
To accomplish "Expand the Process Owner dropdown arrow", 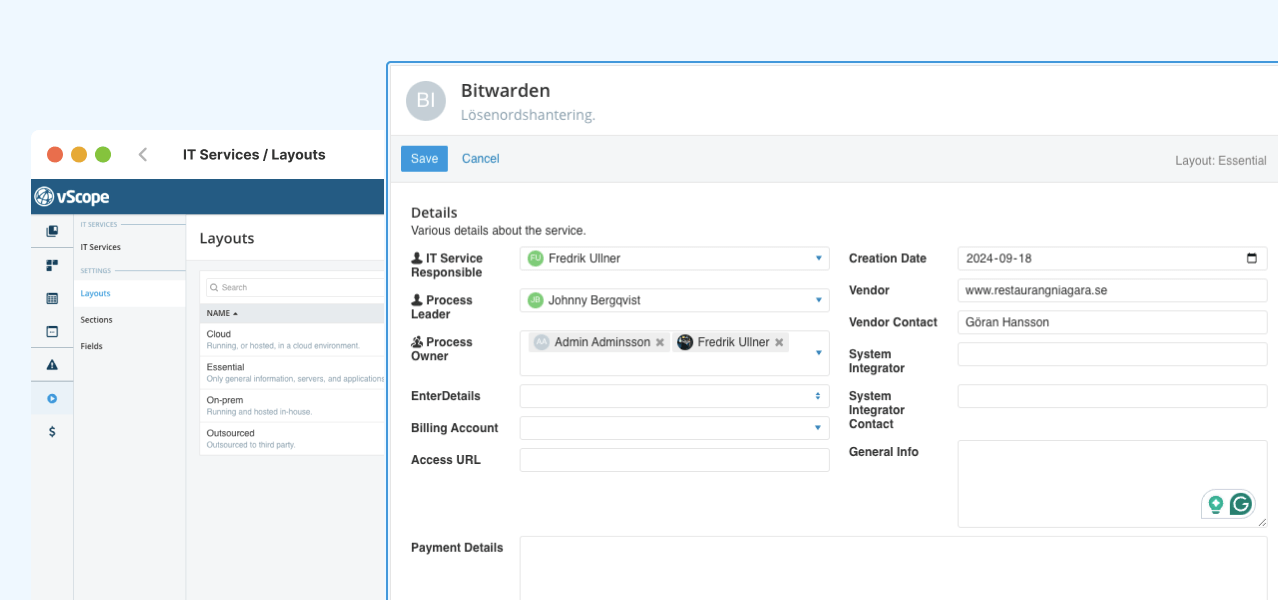I will point(819,353).
